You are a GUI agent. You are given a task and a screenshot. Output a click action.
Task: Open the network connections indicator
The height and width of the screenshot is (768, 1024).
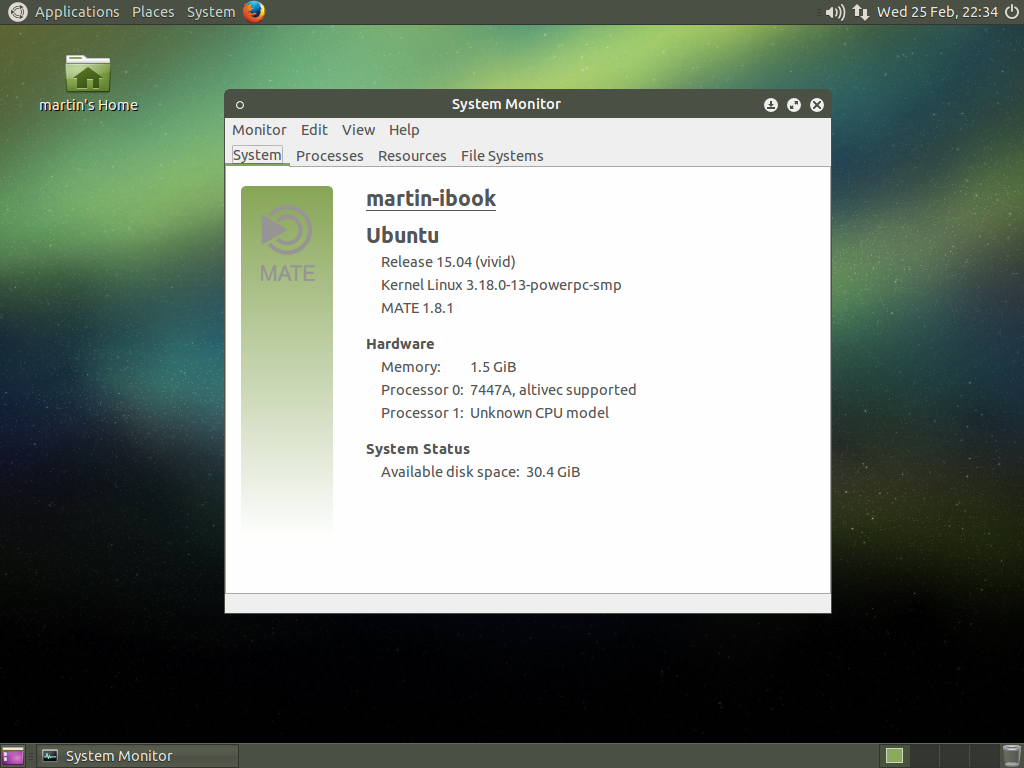click(x=860, y=12)
